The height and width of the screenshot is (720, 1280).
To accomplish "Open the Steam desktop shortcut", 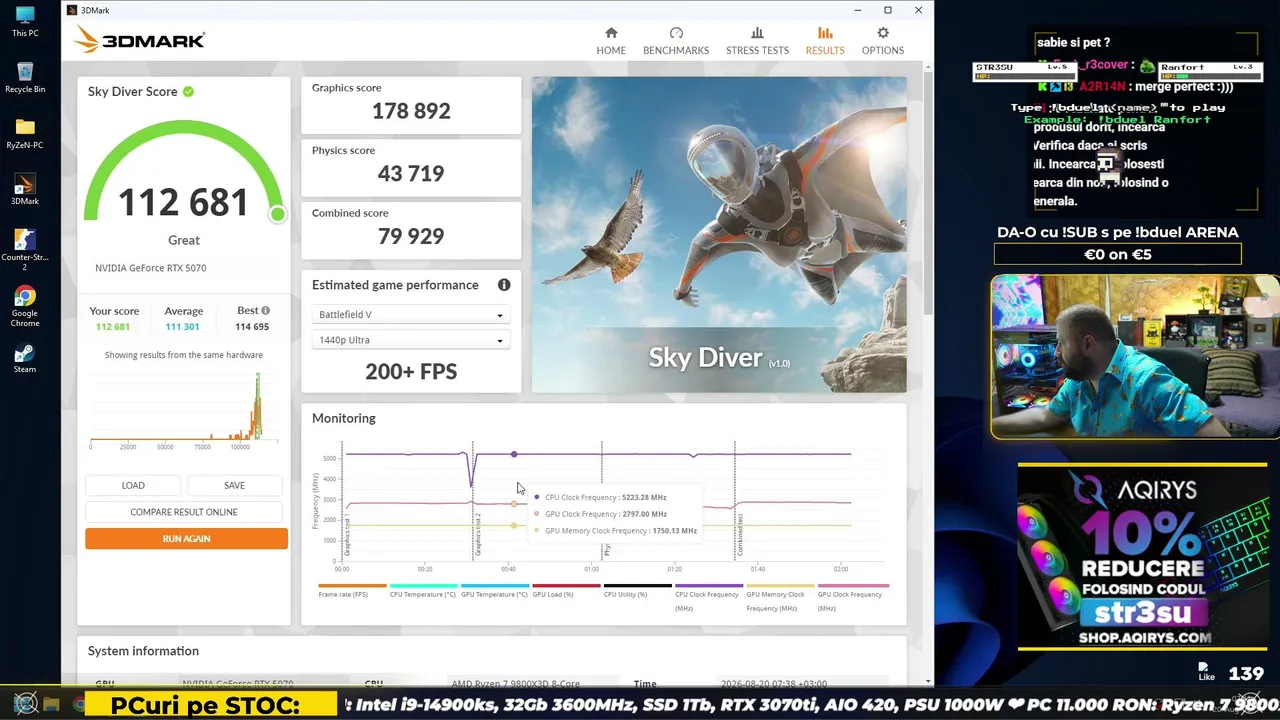I will (25, 358).
